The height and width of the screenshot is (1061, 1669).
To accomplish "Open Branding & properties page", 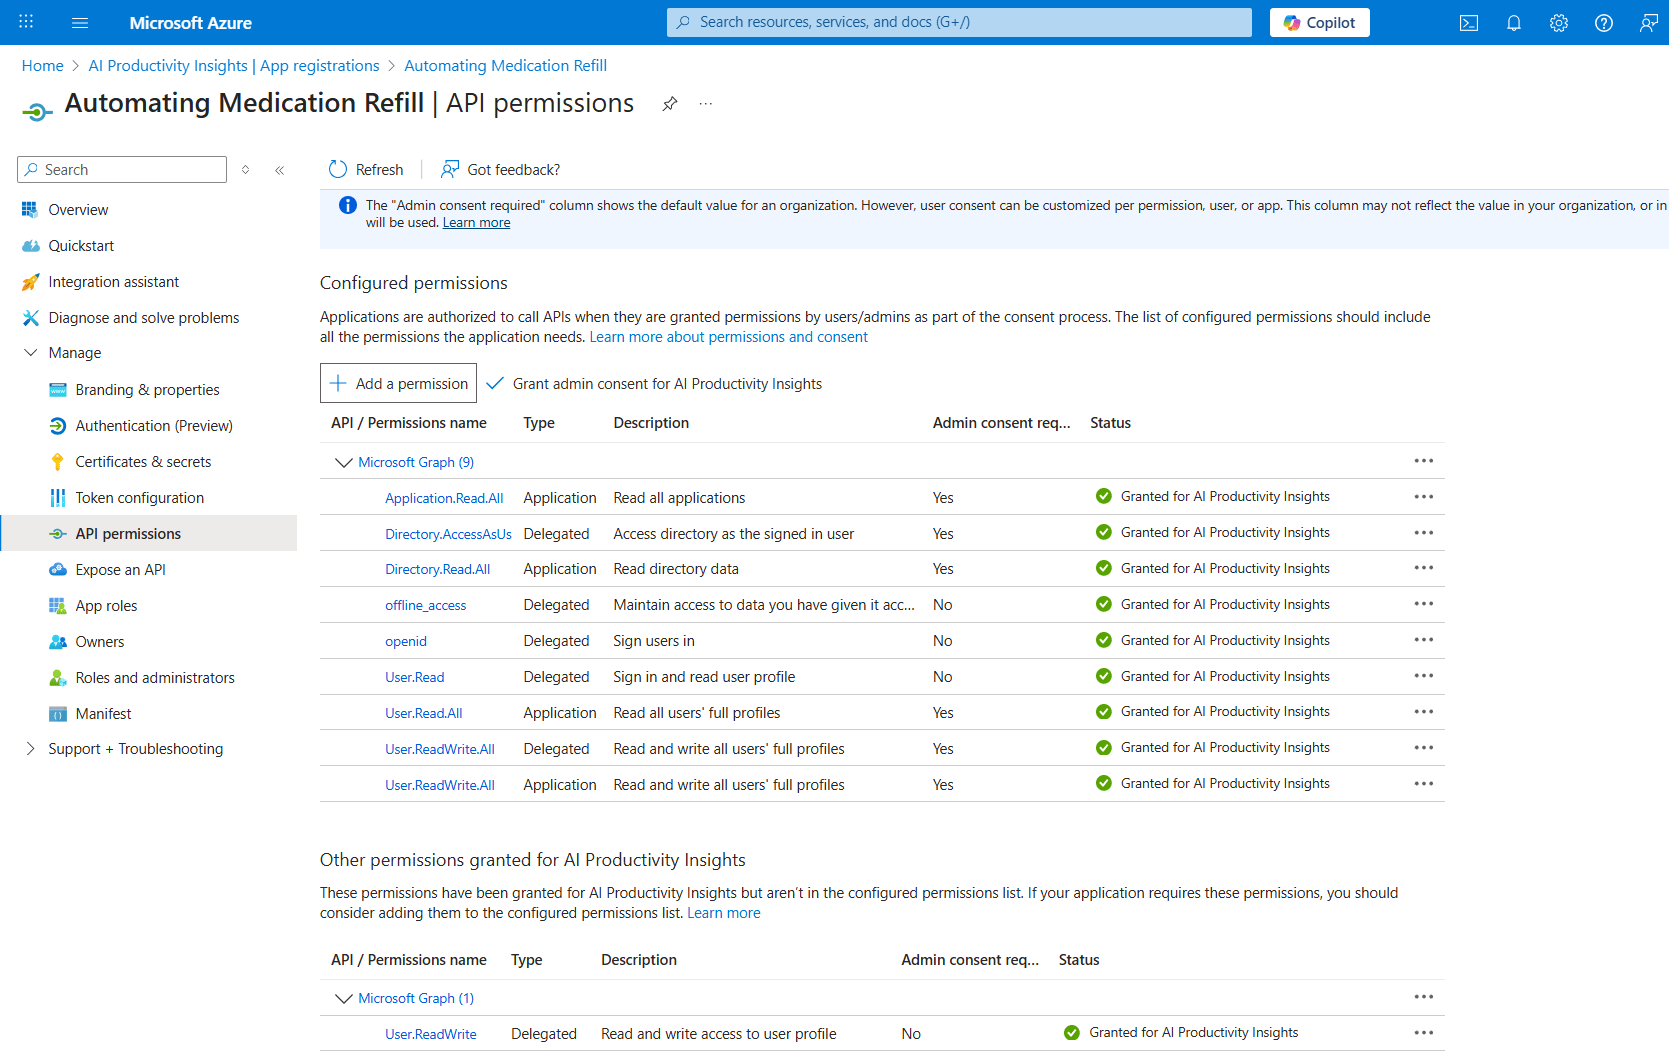I will (148, 390).
